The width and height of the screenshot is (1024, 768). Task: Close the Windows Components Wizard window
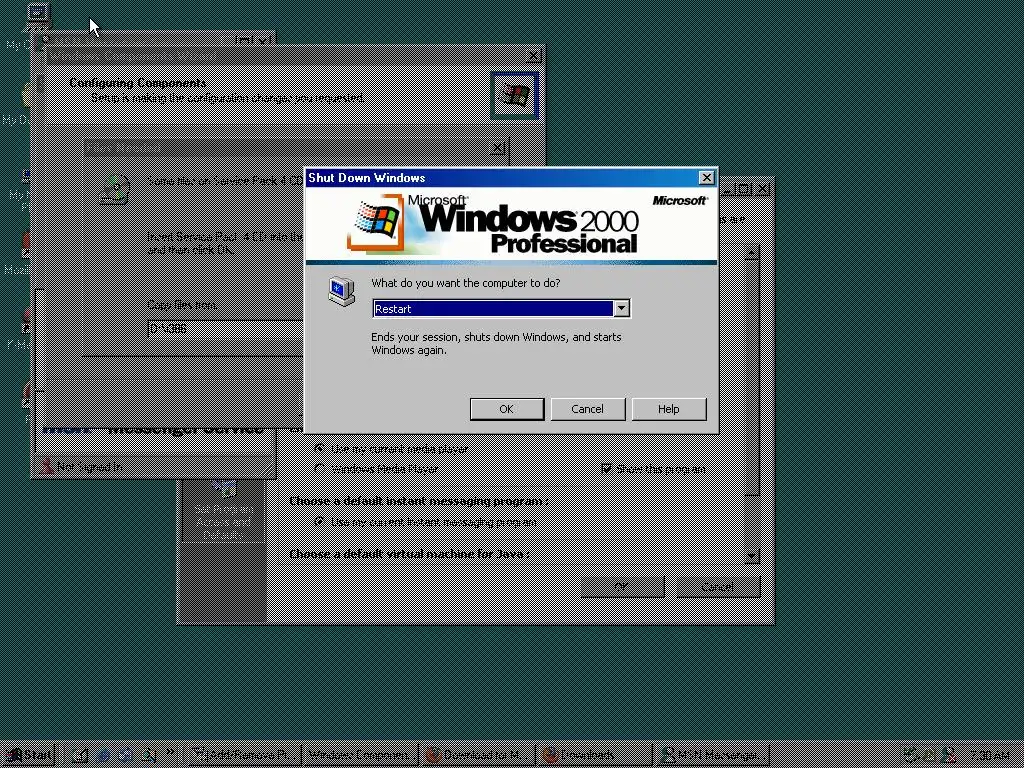pos(533,56)
